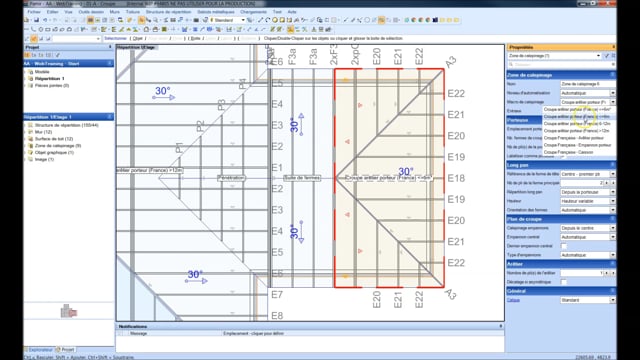Click the Undo arrow icon in the toolbar

pyautogui.click(x=45, y=20)
